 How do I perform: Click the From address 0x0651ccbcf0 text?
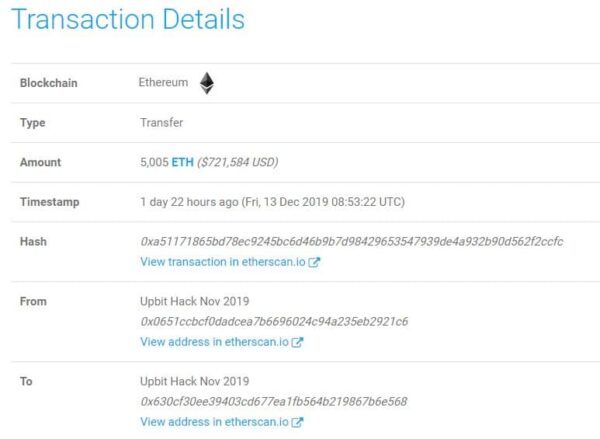coord(274,321)
